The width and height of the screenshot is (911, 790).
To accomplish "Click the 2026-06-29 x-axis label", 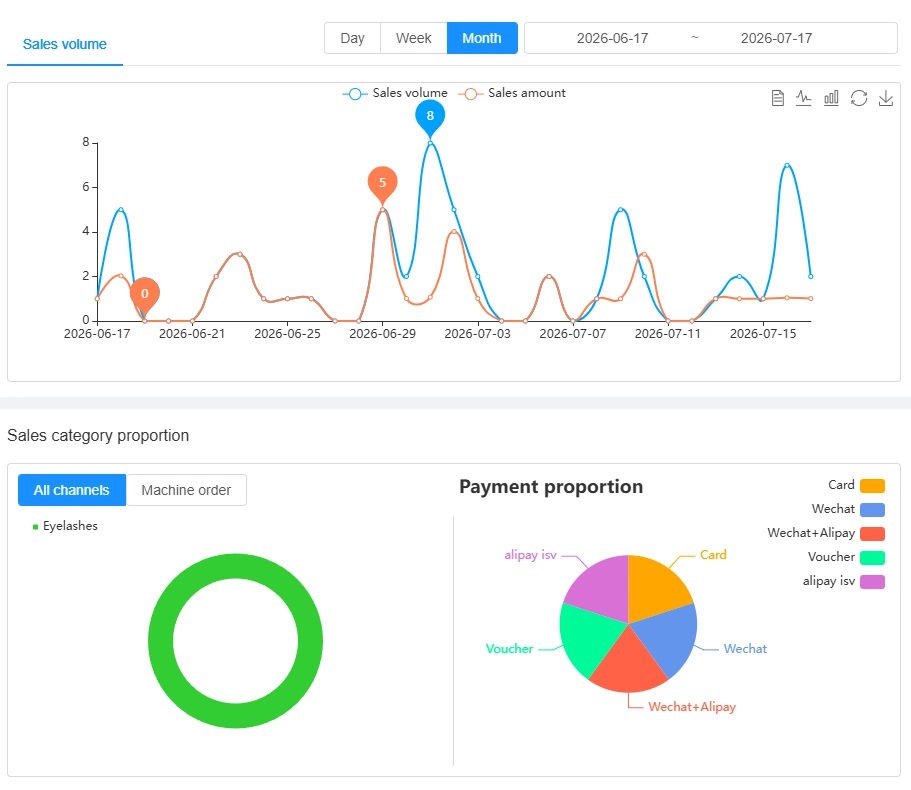I will (382, 334).
